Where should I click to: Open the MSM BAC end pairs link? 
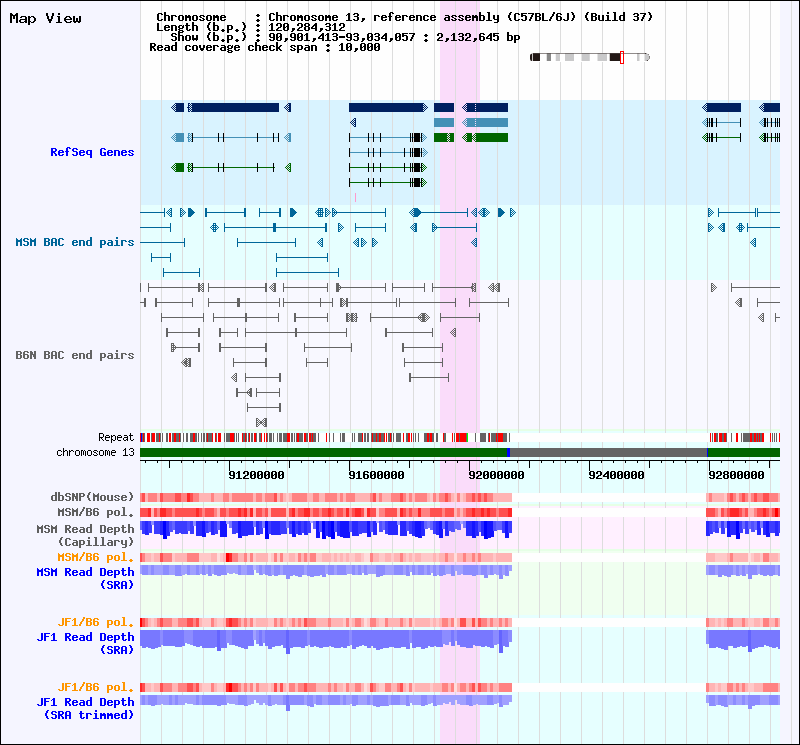(74, 242)
